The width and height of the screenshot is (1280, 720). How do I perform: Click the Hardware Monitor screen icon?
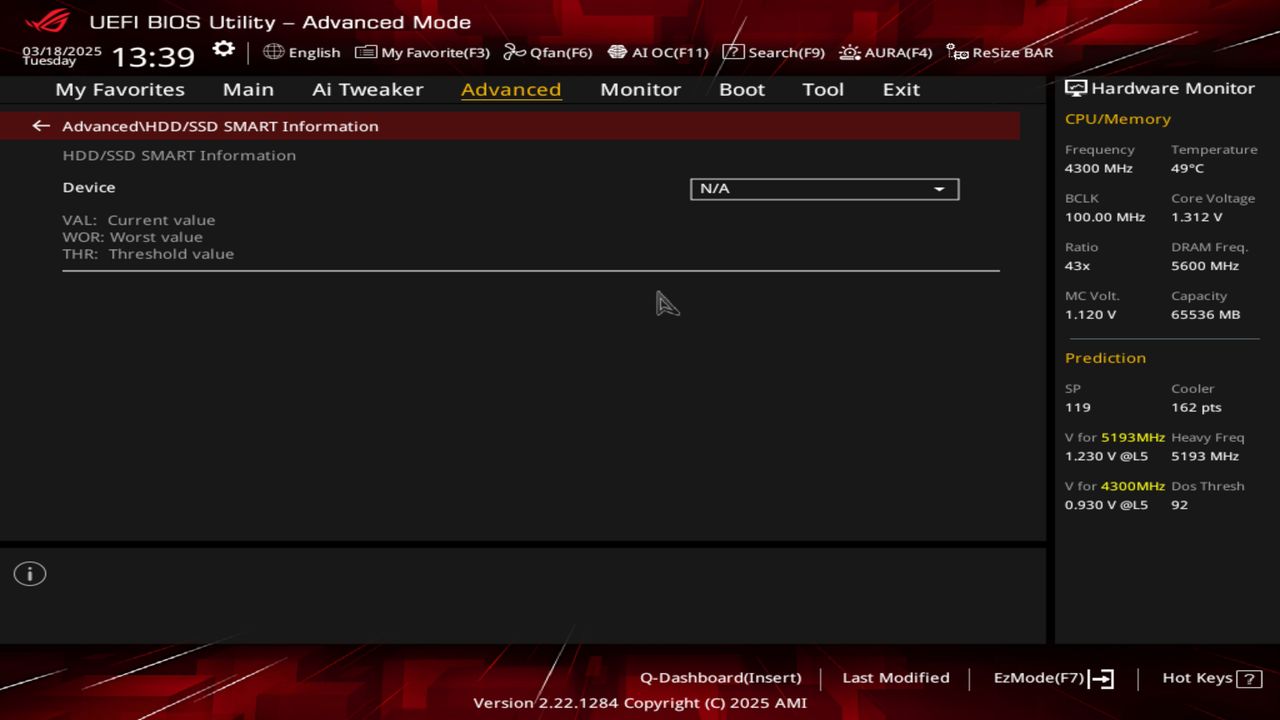1076,88
